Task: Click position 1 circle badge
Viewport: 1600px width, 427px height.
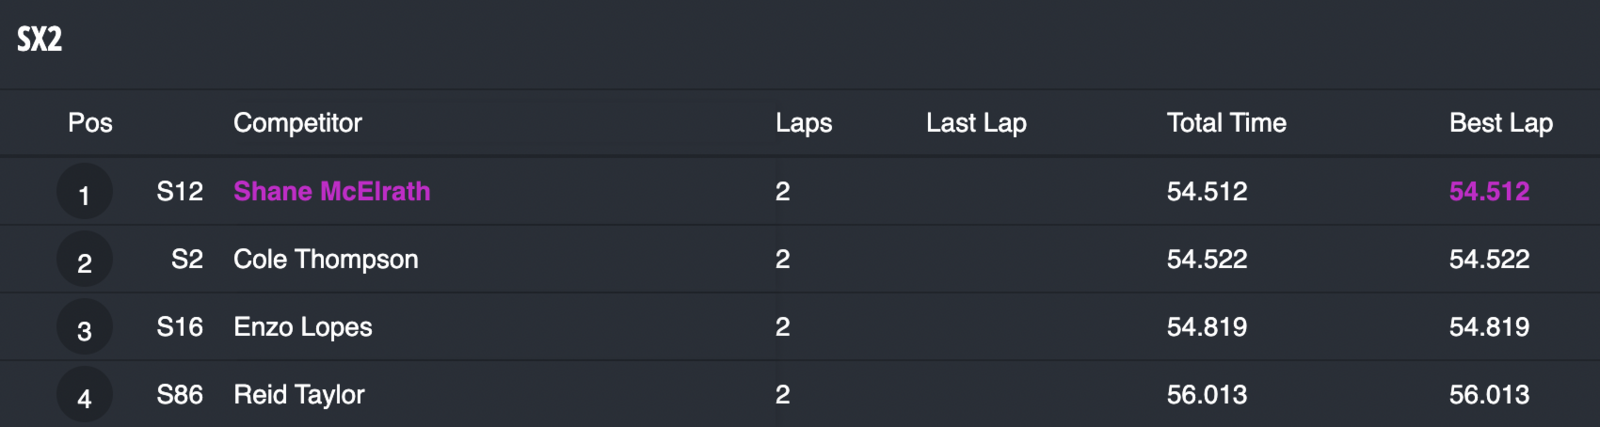Action: coord(84,193)
